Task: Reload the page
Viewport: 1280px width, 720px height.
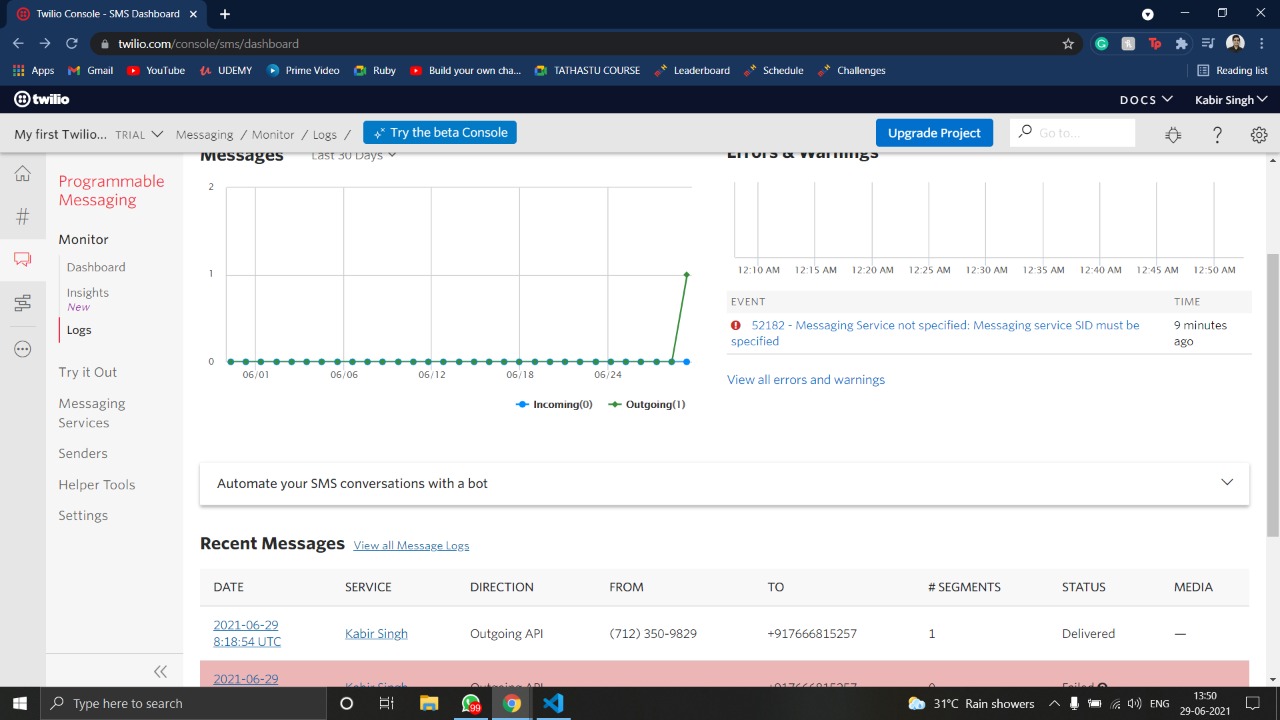Action: [x=71, y=44]
